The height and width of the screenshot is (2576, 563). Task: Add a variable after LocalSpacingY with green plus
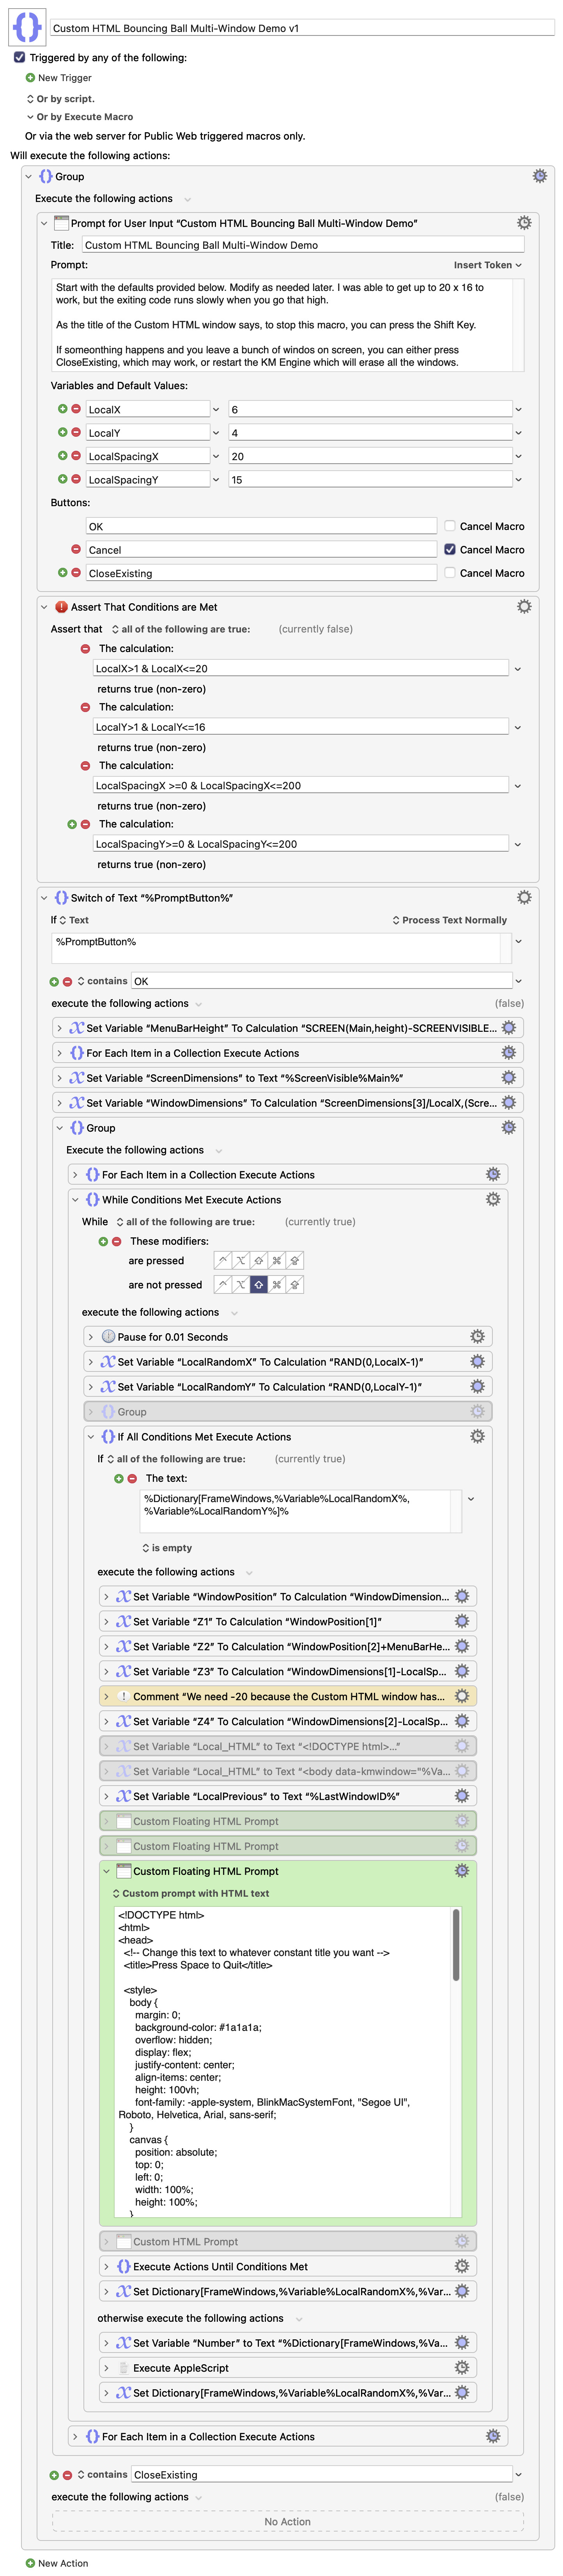(62, 479)
